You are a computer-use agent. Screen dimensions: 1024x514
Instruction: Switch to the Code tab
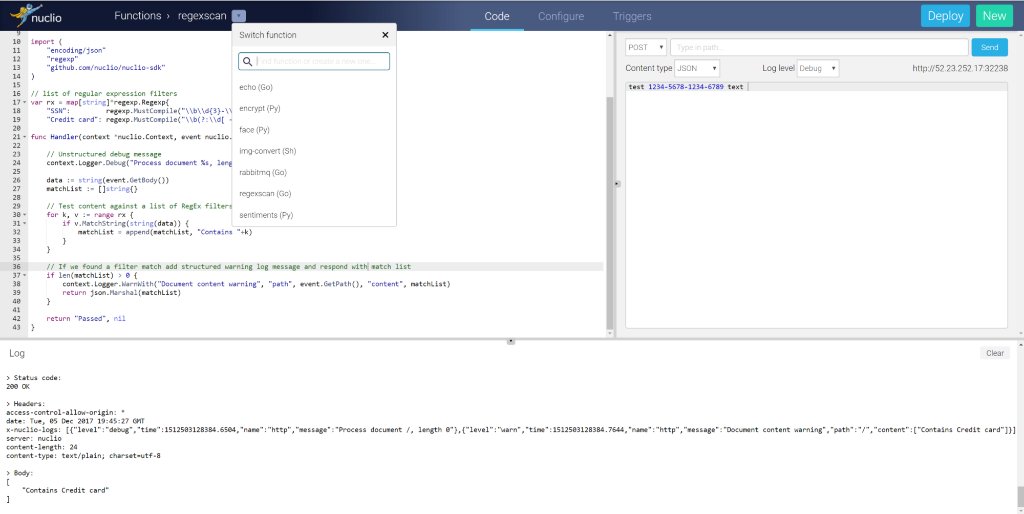coord(497,16)
